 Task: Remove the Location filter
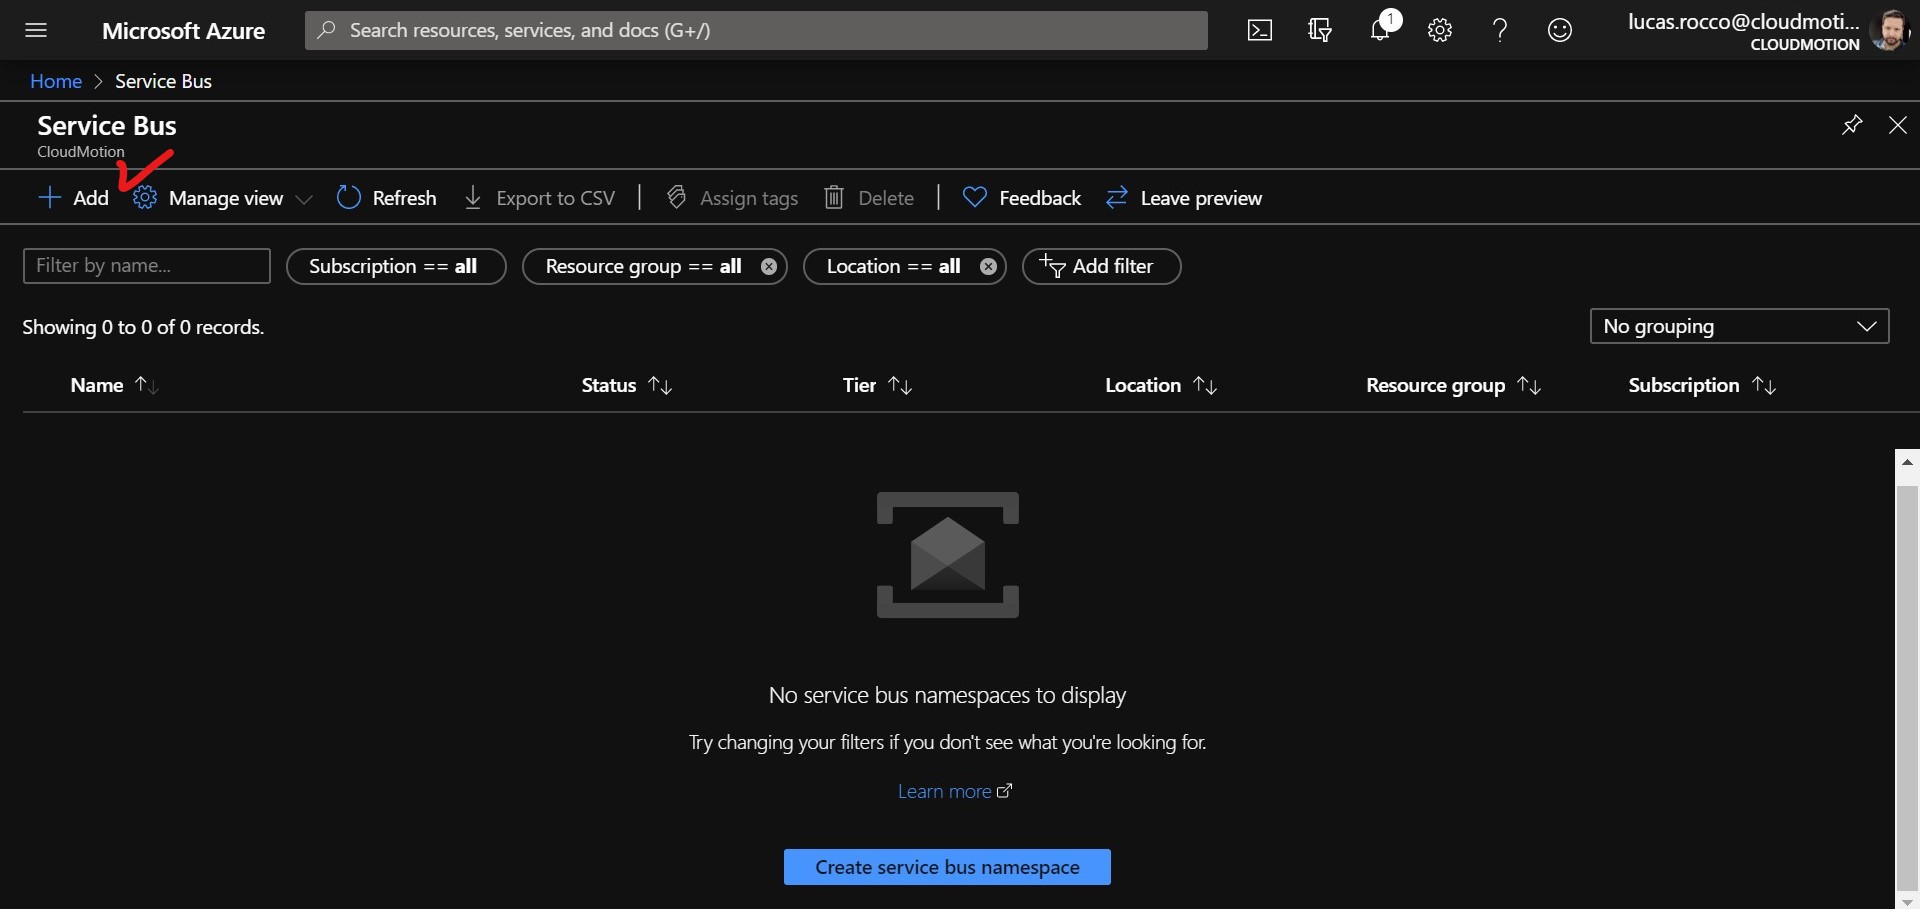[x=988, y=267]
